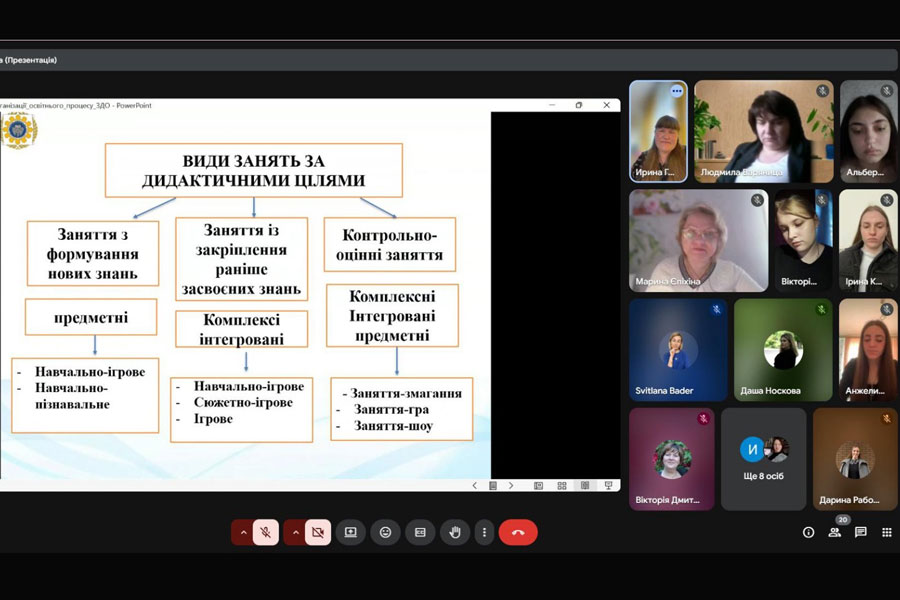Start PowerPoint slide show view
This screenshot has width=900, height=600.
(x=608, y=485)
